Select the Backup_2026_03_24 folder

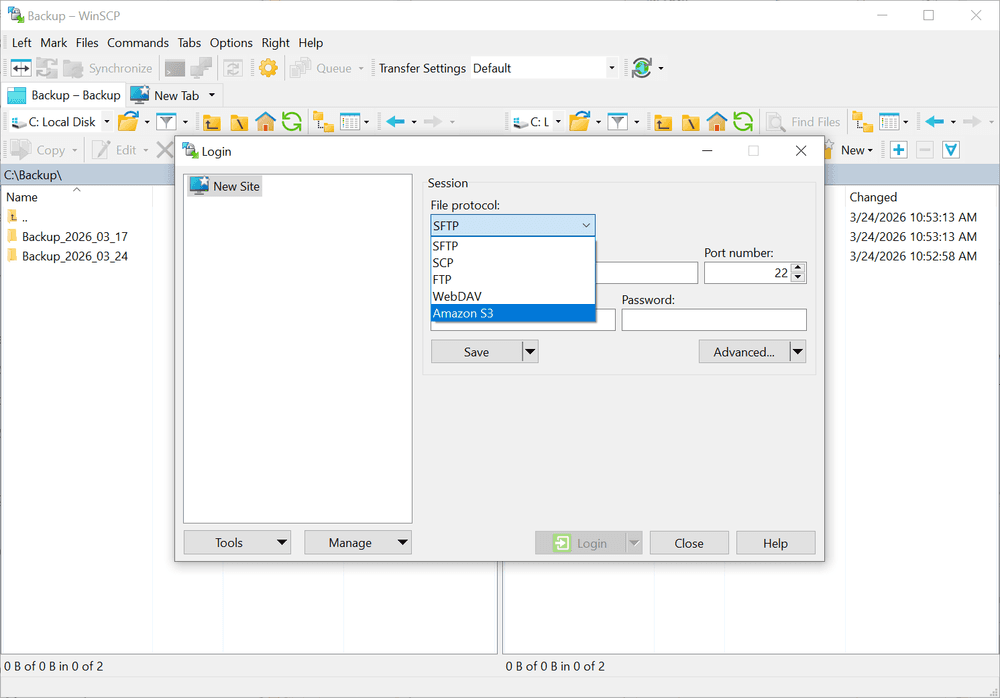[75, 256]
